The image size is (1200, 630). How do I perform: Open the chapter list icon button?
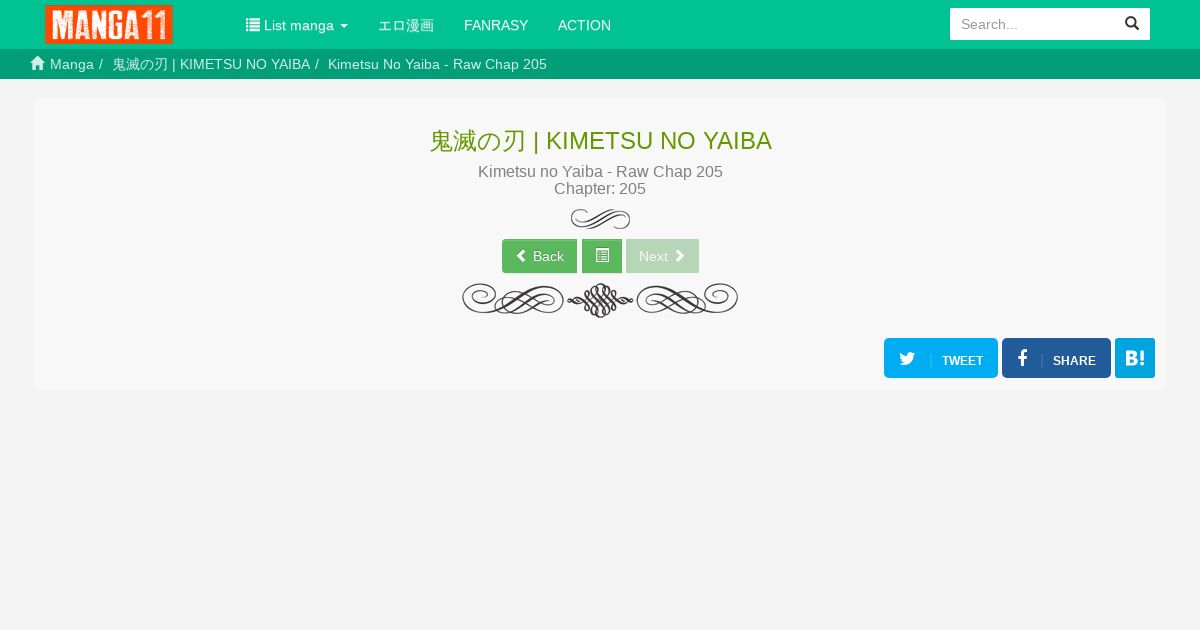click(x=602, y=256)
